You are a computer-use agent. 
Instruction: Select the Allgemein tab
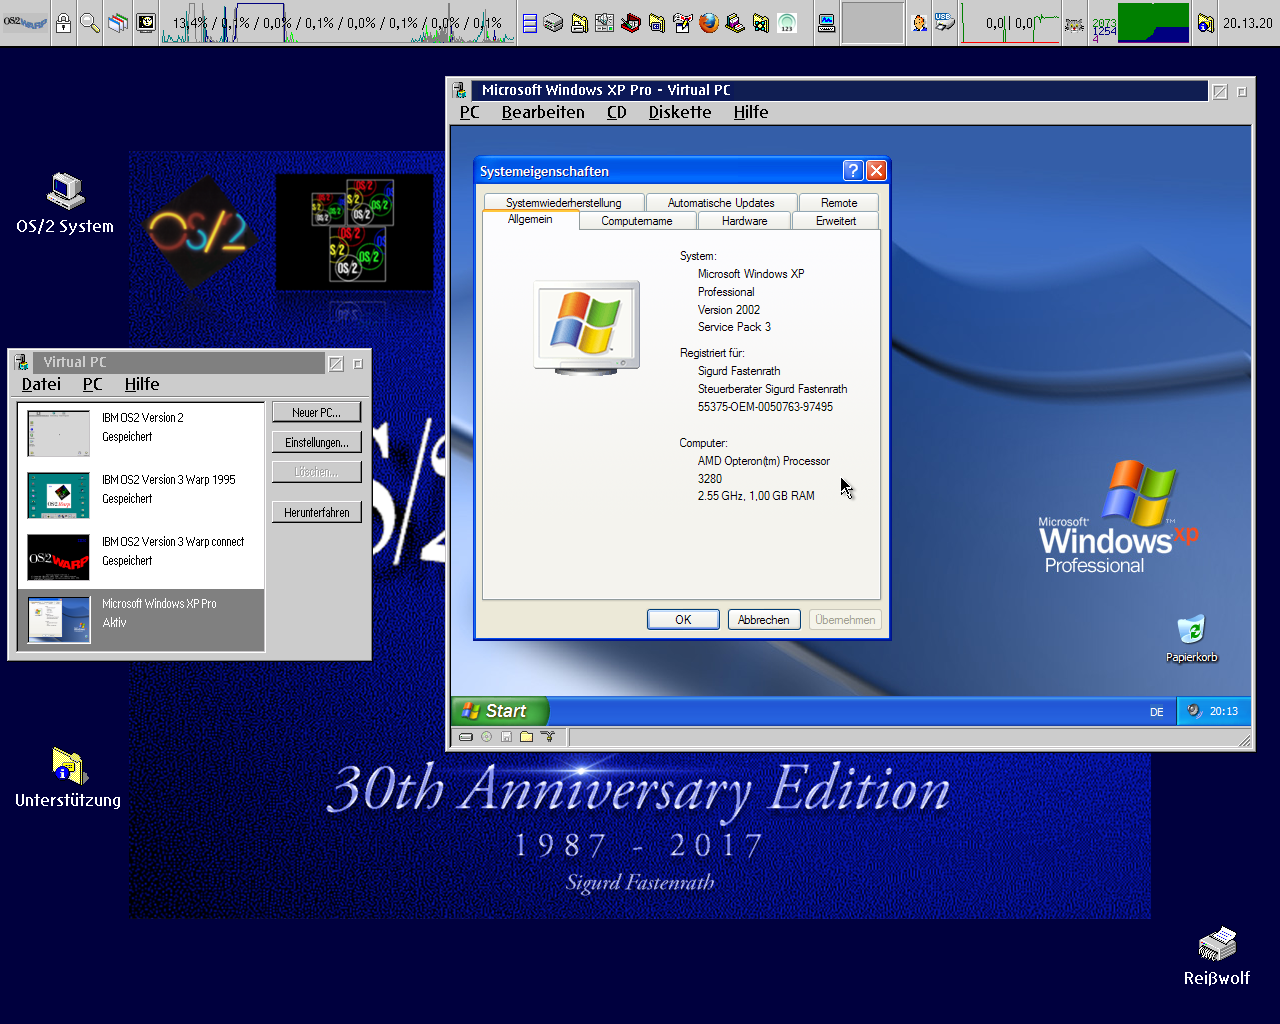click(530, 219)
